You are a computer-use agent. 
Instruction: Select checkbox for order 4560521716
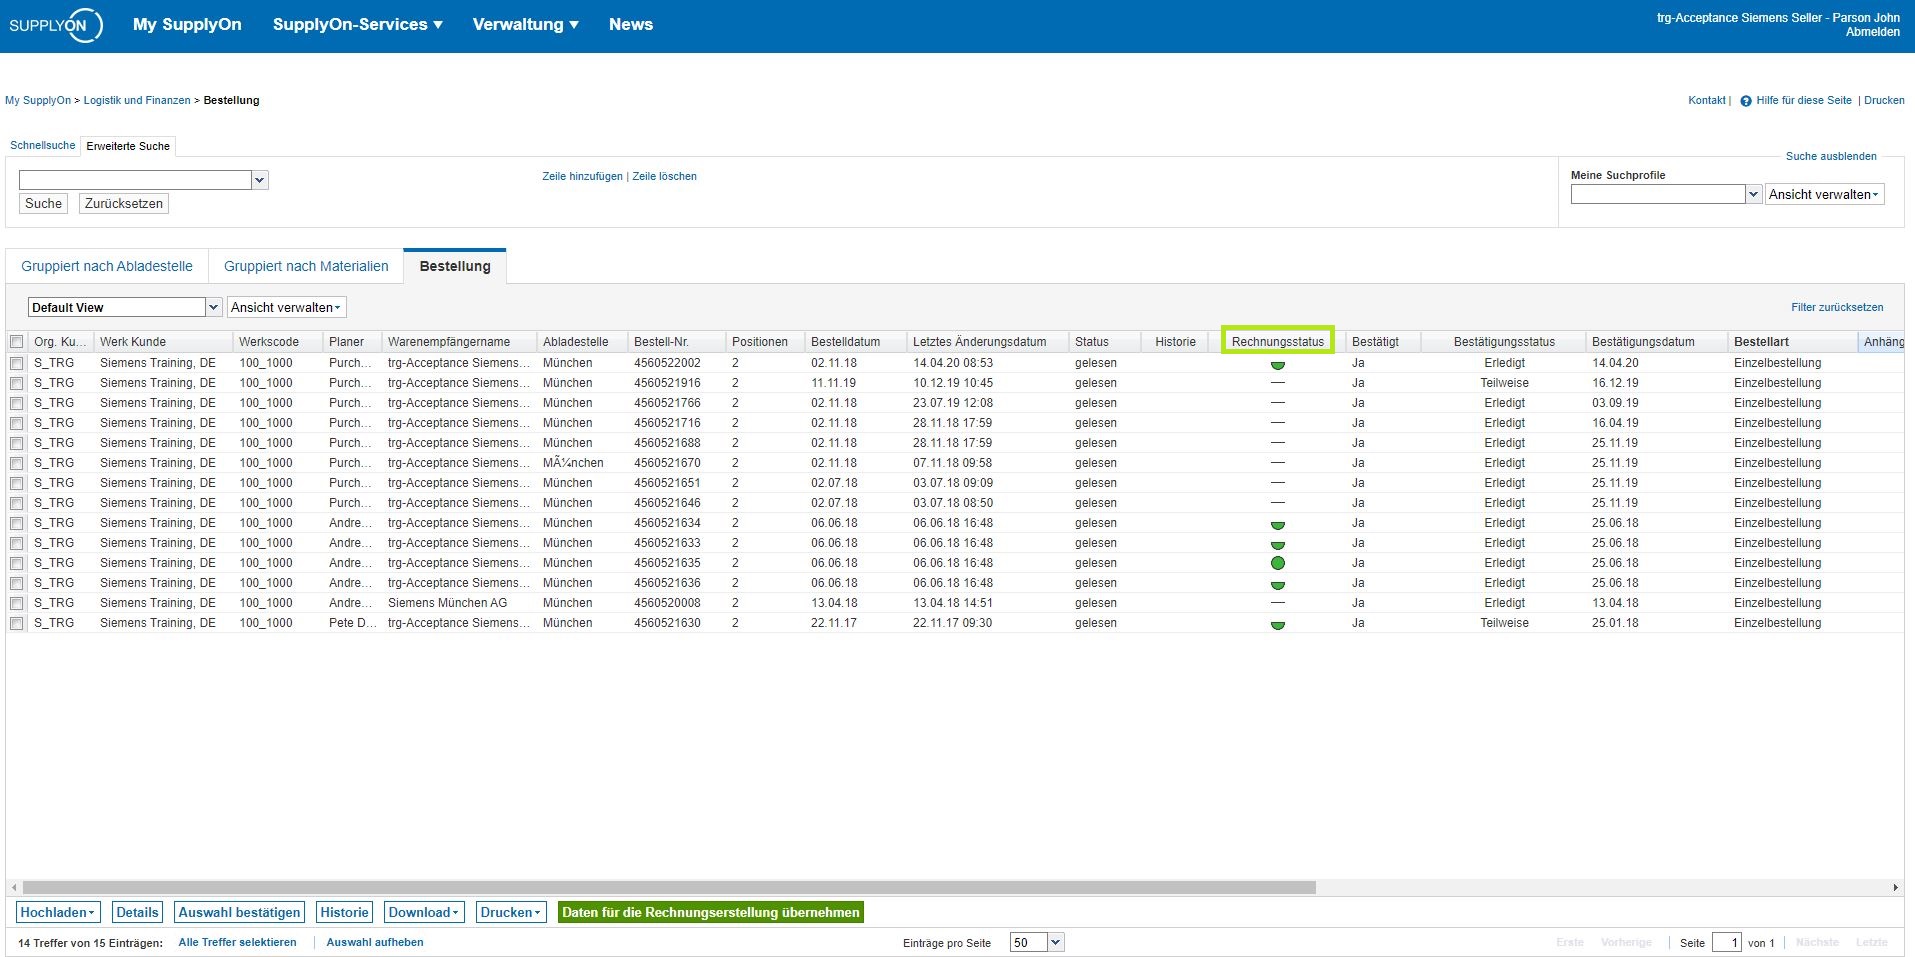(x=16, y=423)
